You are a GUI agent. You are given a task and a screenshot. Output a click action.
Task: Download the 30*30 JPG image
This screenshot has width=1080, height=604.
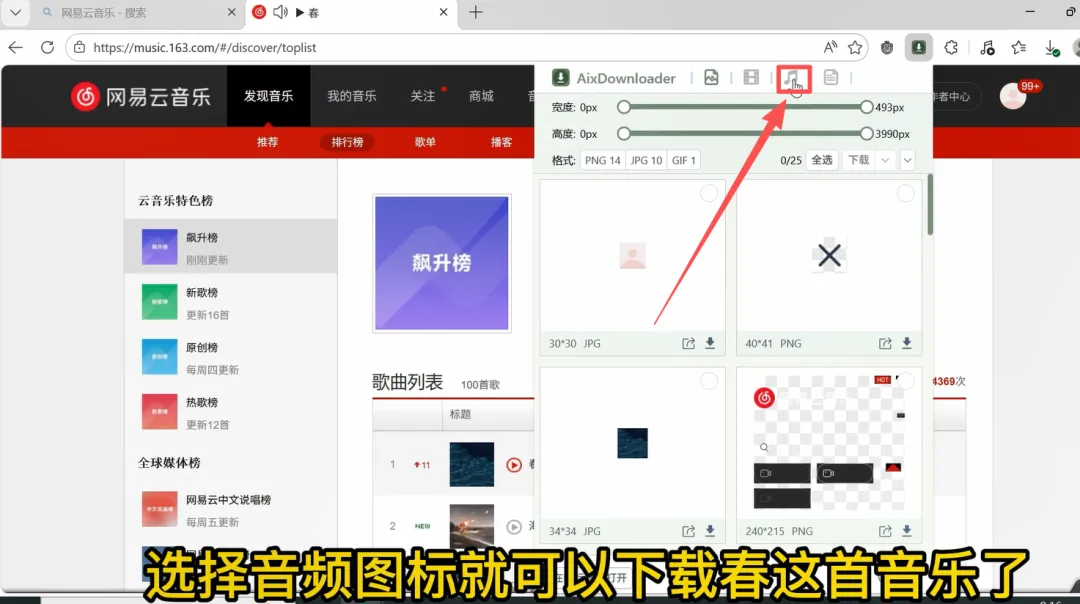point(710,343)
